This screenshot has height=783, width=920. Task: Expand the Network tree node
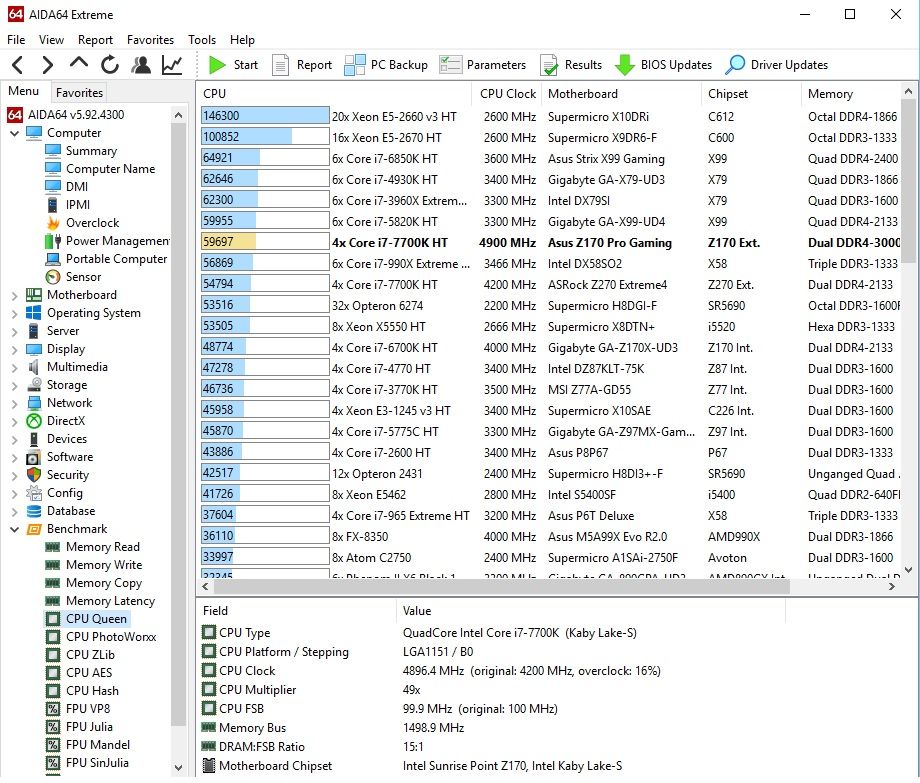(x=15, y=404)
